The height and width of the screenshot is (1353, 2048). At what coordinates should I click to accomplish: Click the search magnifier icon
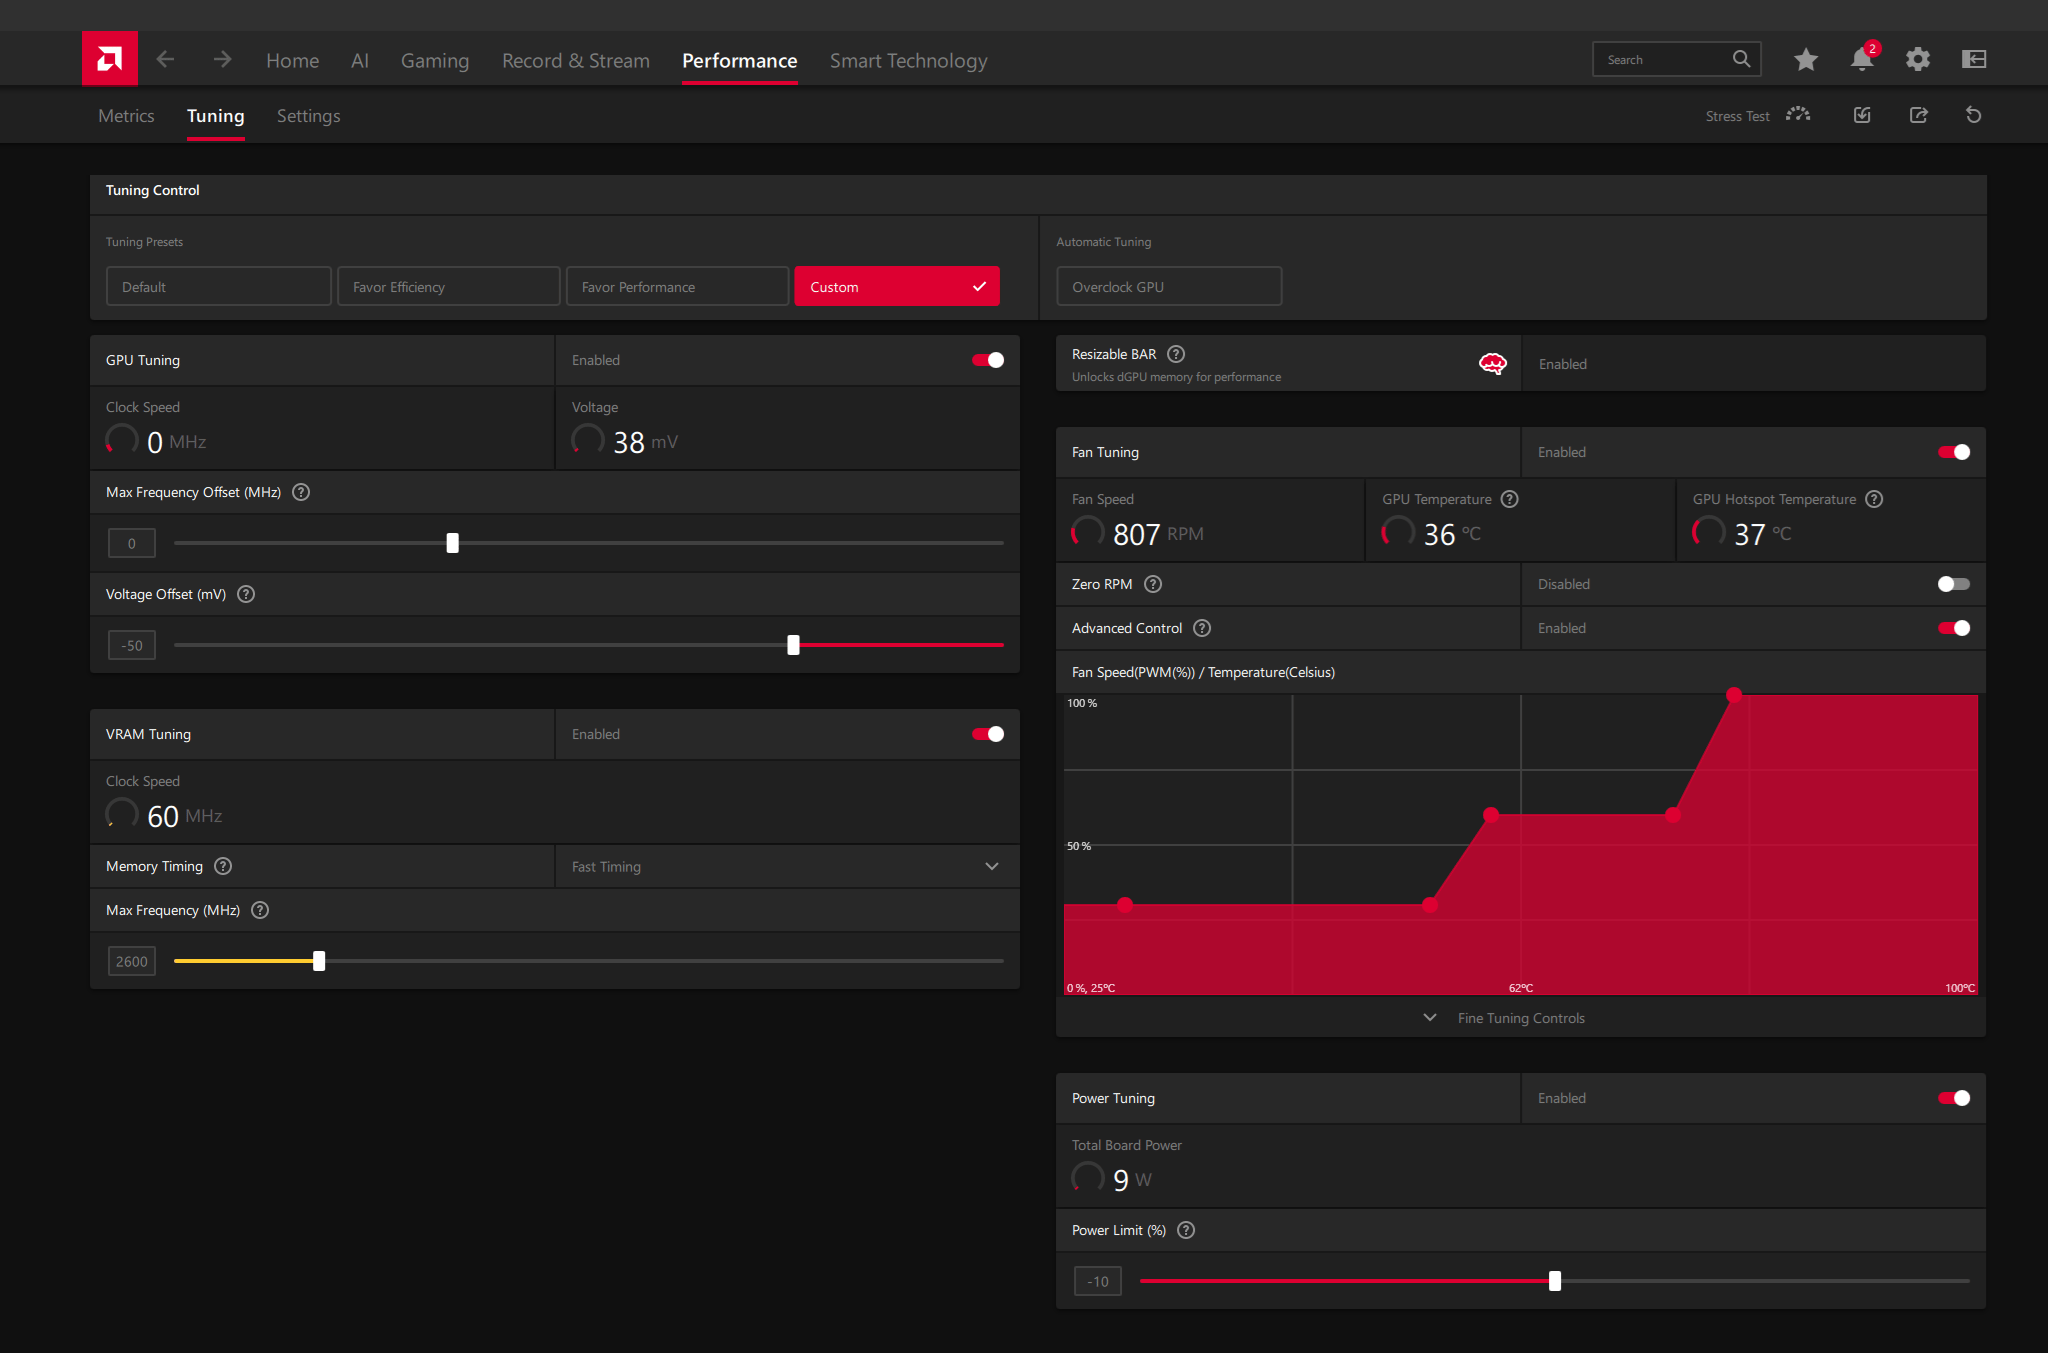click(1741, 59)
